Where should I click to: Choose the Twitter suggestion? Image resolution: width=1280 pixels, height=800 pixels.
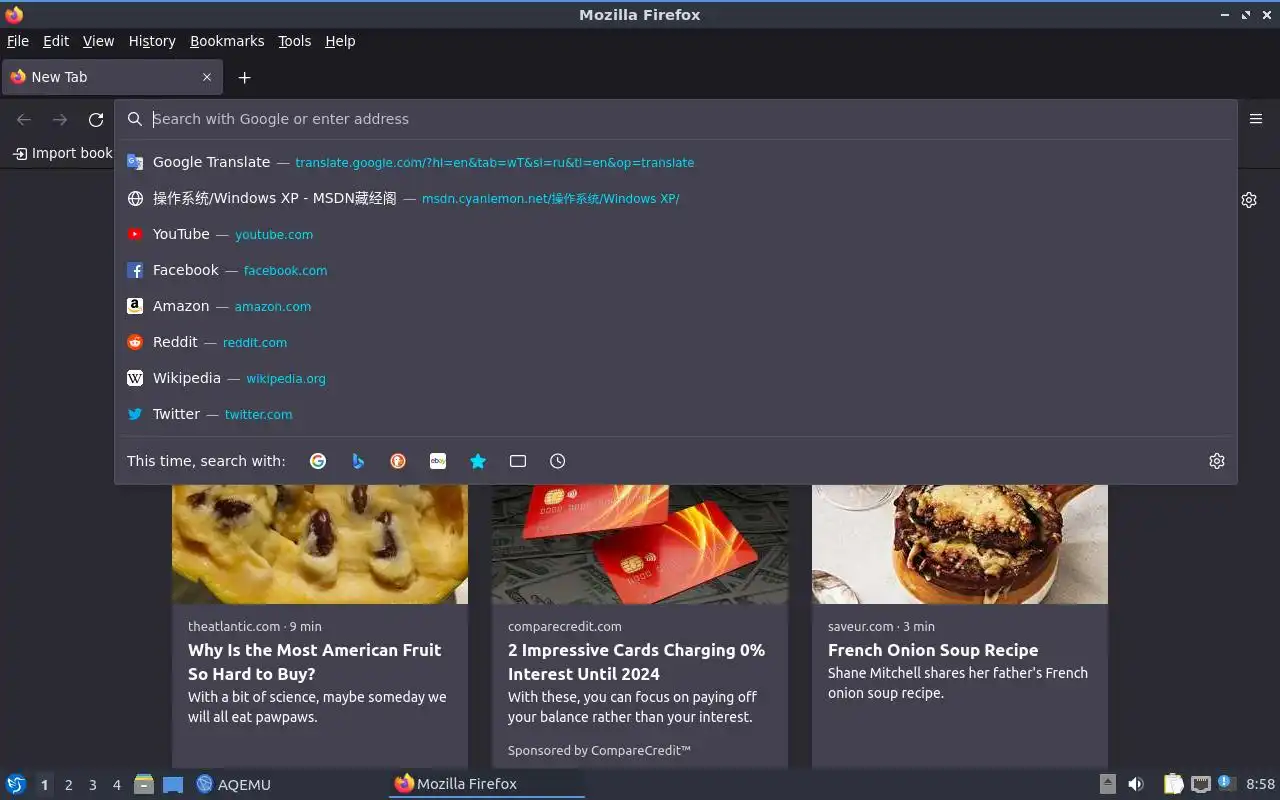click(x=676, y=414)
